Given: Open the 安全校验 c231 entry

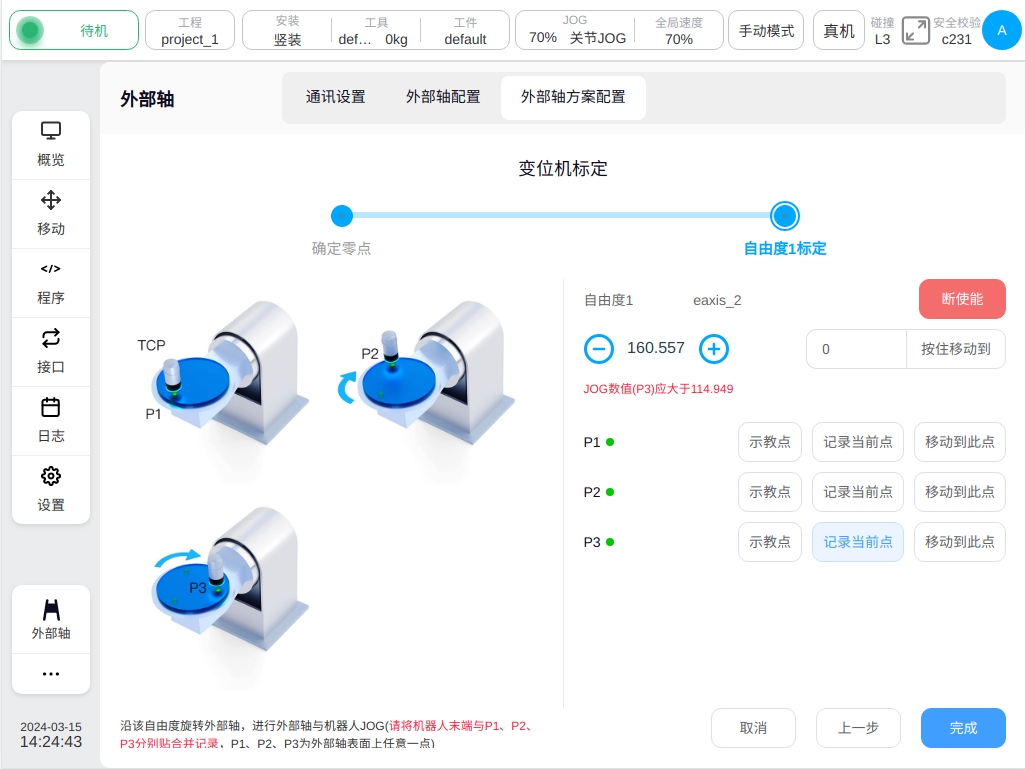Looking at the screenshot, I should 956,31.
